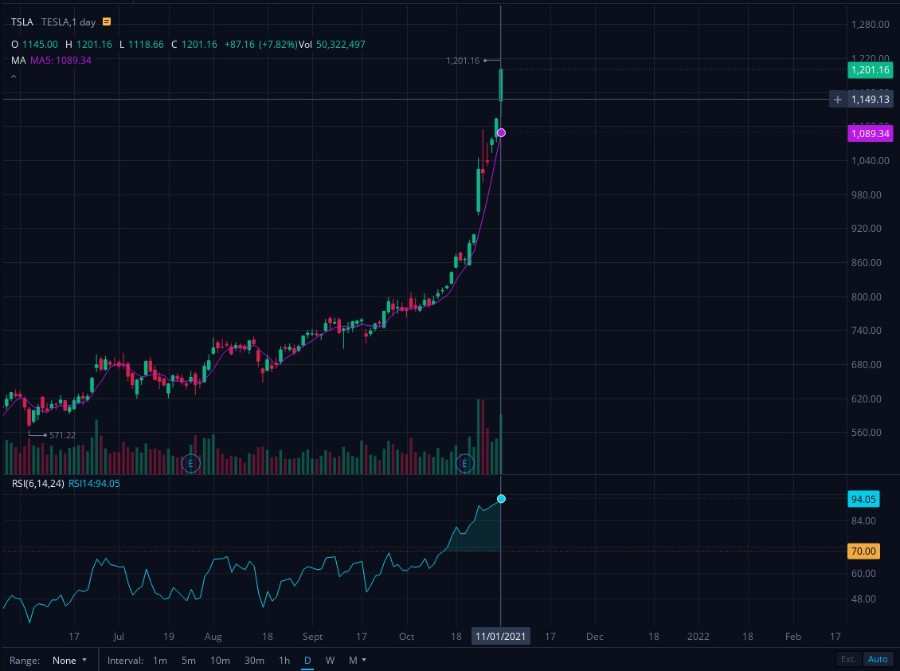Click the MA5: 1089.34 indicator label
The width and height of the screenshot is (900, 671).
61,60
